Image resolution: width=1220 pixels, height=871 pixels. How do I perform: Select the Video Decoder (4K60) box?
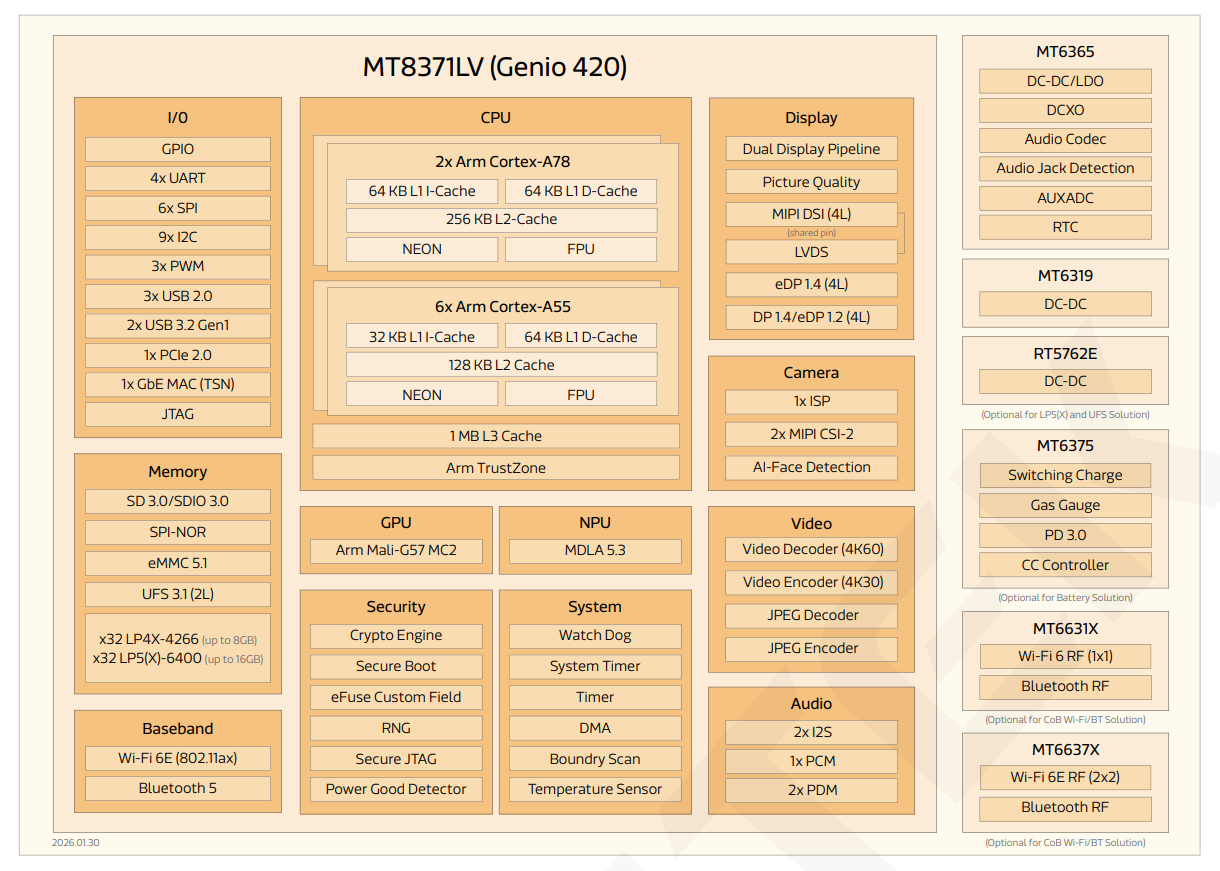pyautogui.click(x=811, y=549)
